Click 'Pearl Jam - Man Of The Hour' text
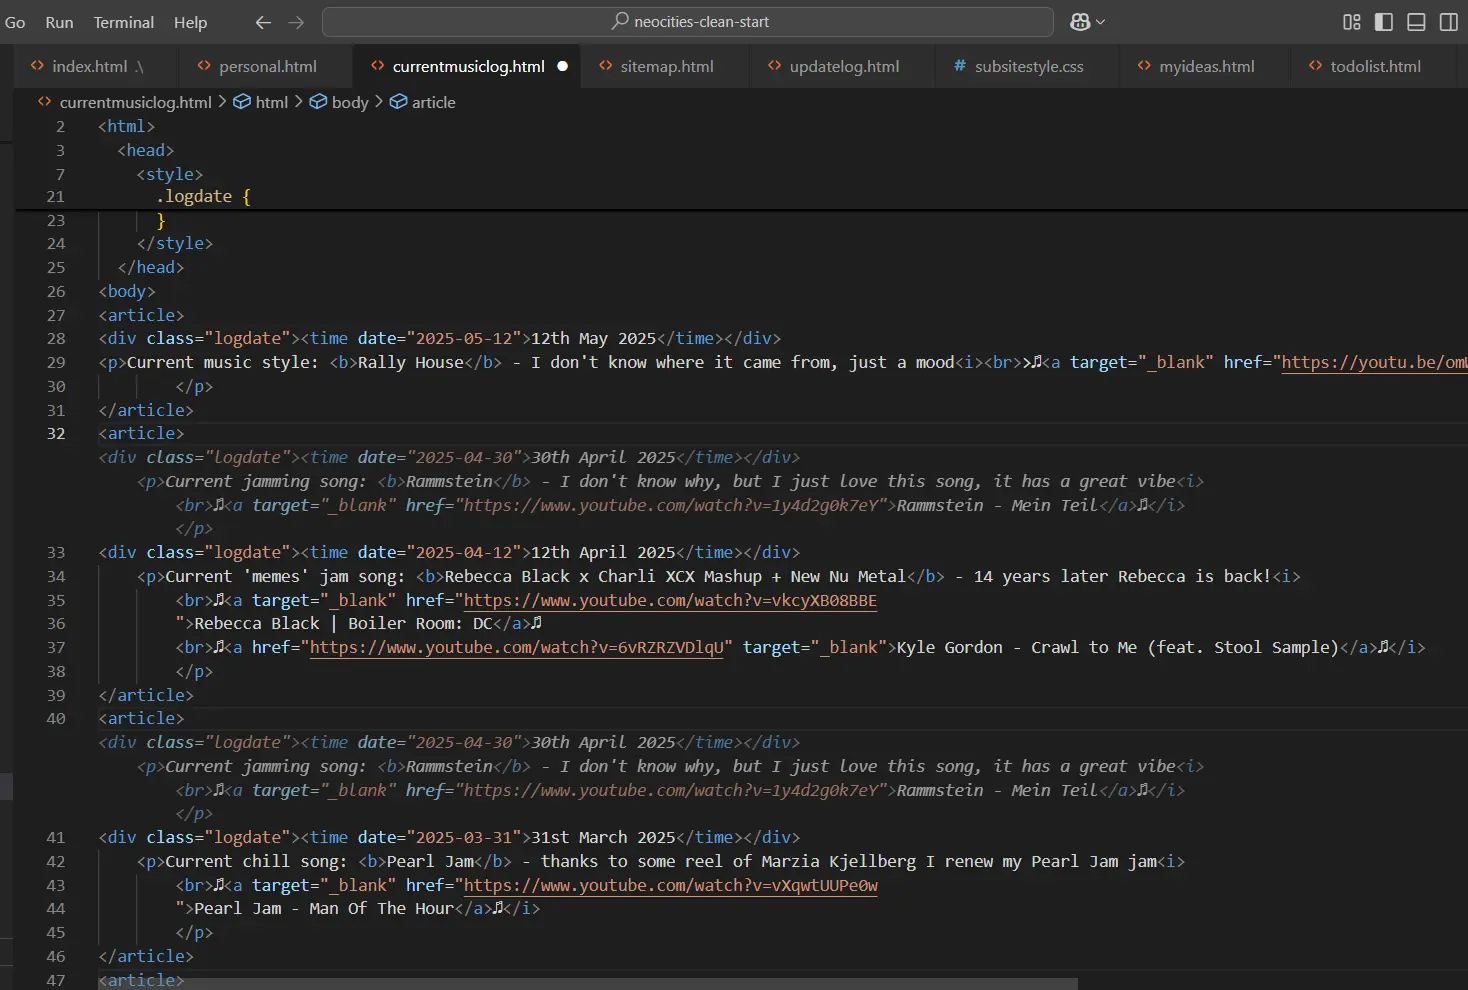Image resolution: width=1468 pixels, height=990 pixels. tap(324, 908)
